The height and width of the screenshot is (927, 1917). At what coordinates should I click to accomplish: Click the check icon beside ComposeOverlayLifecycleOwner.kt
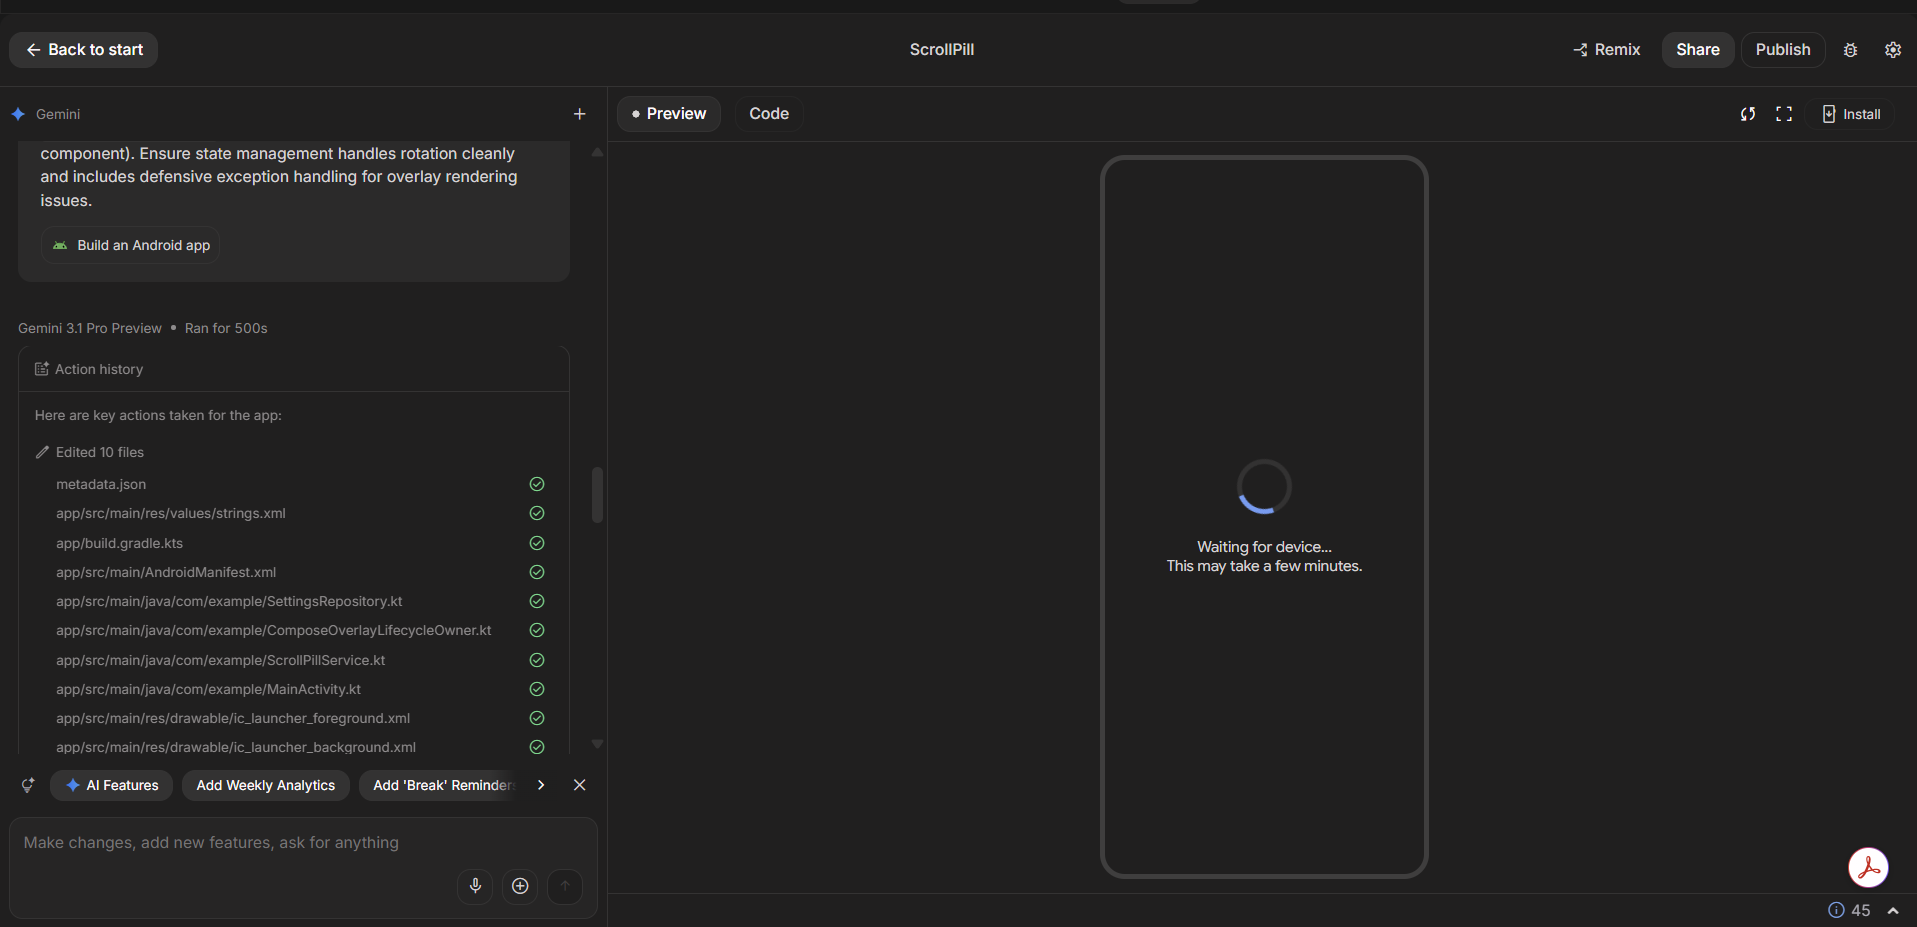coord(537,630)
